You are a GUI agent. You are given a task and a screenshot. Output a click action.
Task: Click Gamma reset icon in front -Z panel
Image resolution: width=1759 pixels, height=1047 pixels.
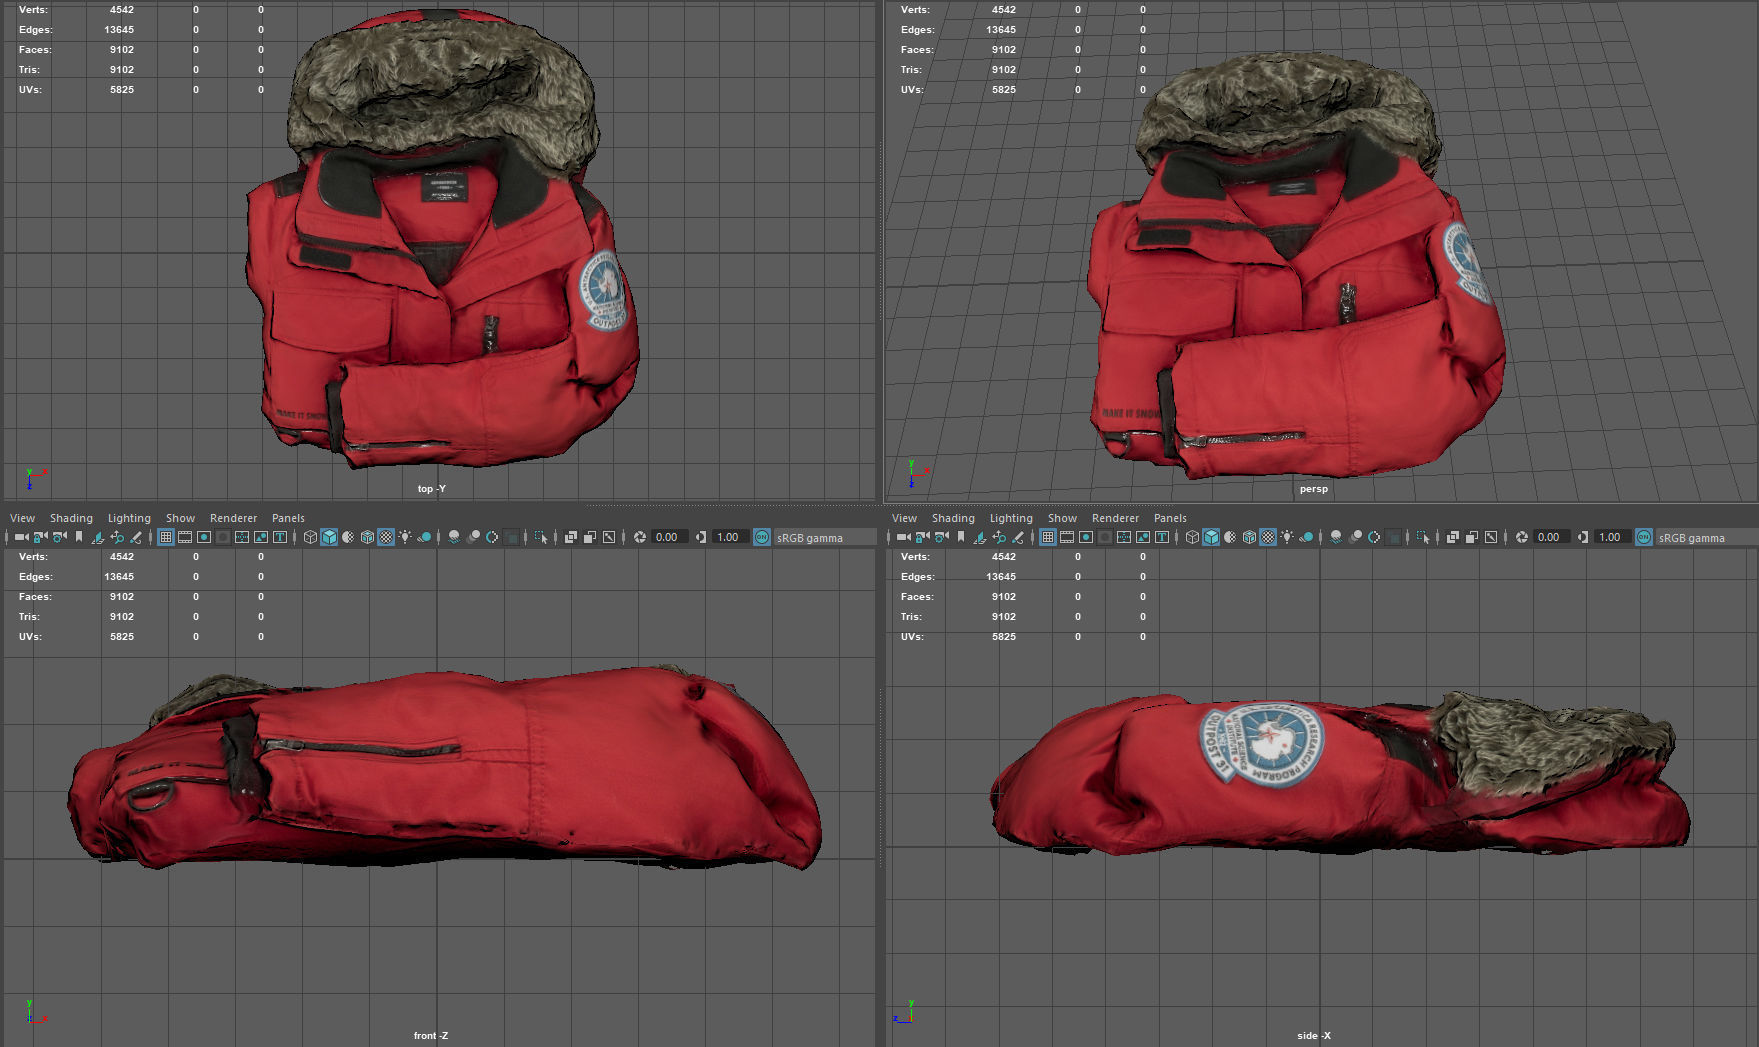coord(701,537)
